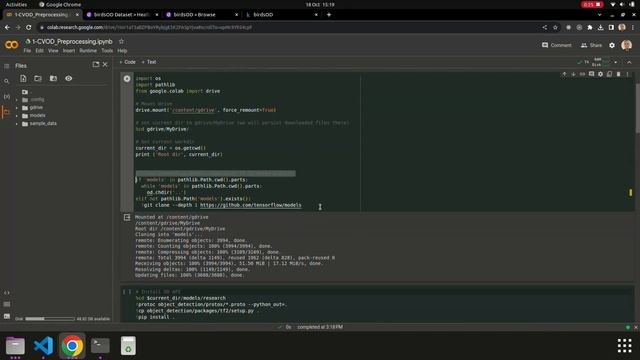Open the find and replace sidebar icon
This screenshot has width=640, height=360.
[7, 81]
